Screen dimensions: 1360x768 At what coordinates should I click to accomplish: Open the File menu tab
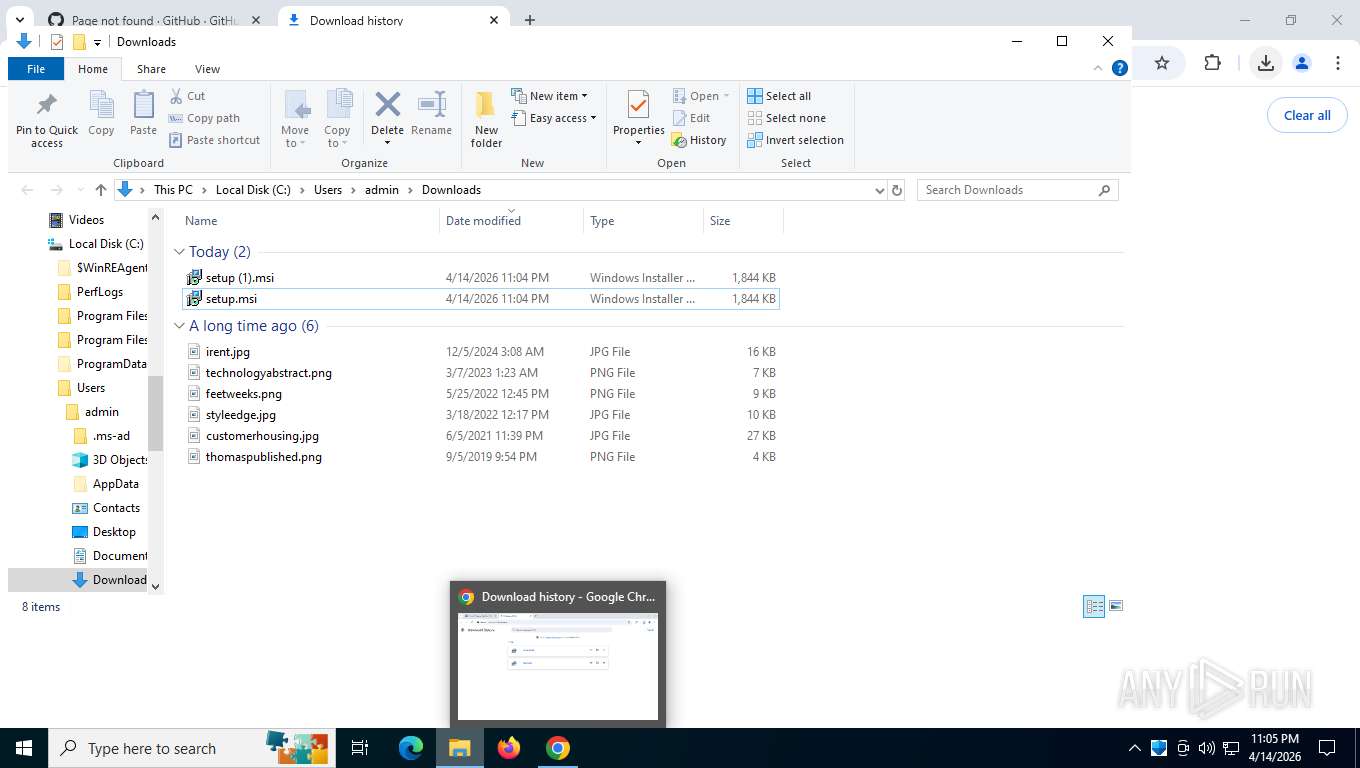click(36, 69)
